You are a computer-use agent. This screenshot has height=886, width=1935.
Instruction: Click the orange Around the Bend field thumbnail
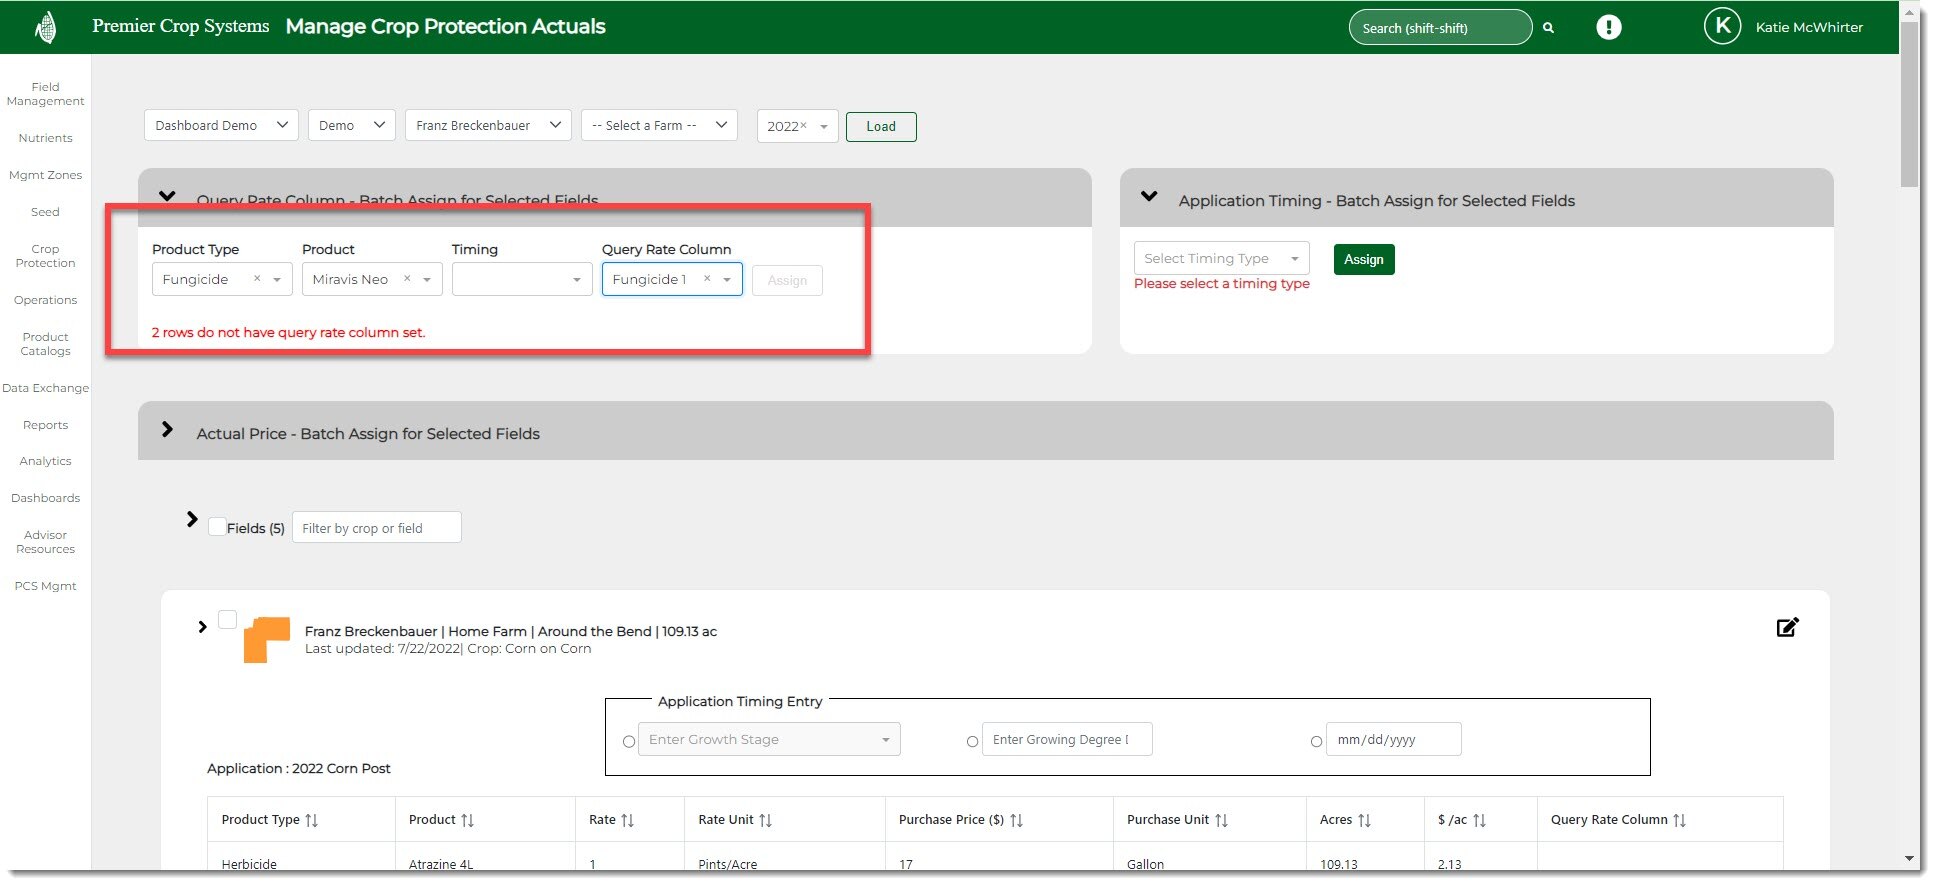coord(267,639)
